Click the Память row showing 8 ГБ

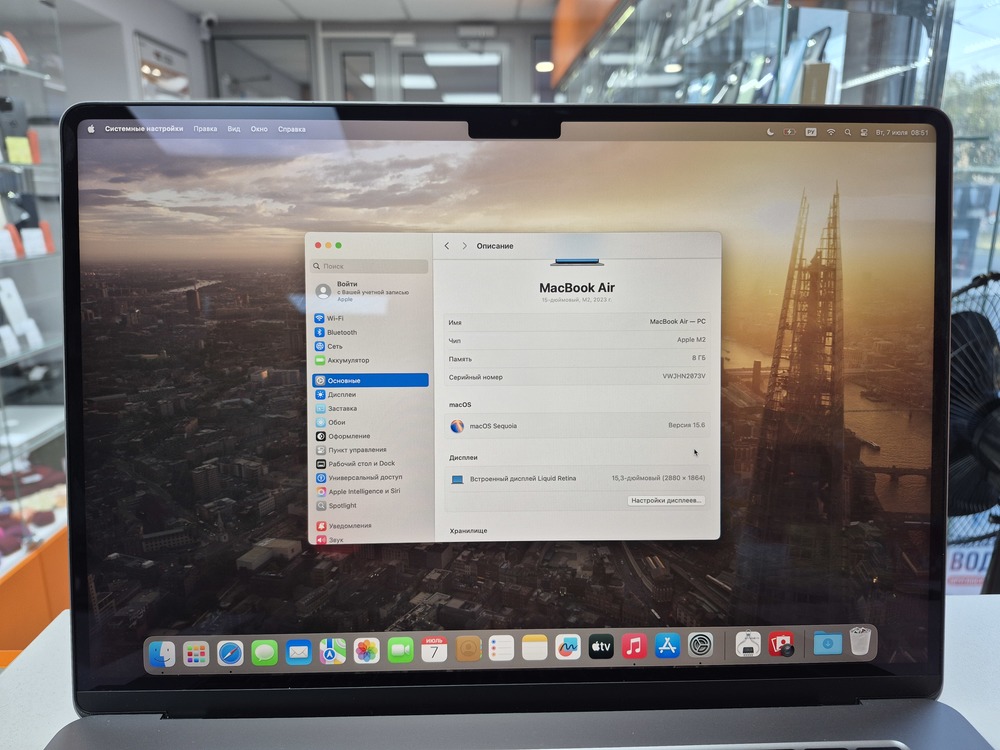coord(577,358)
